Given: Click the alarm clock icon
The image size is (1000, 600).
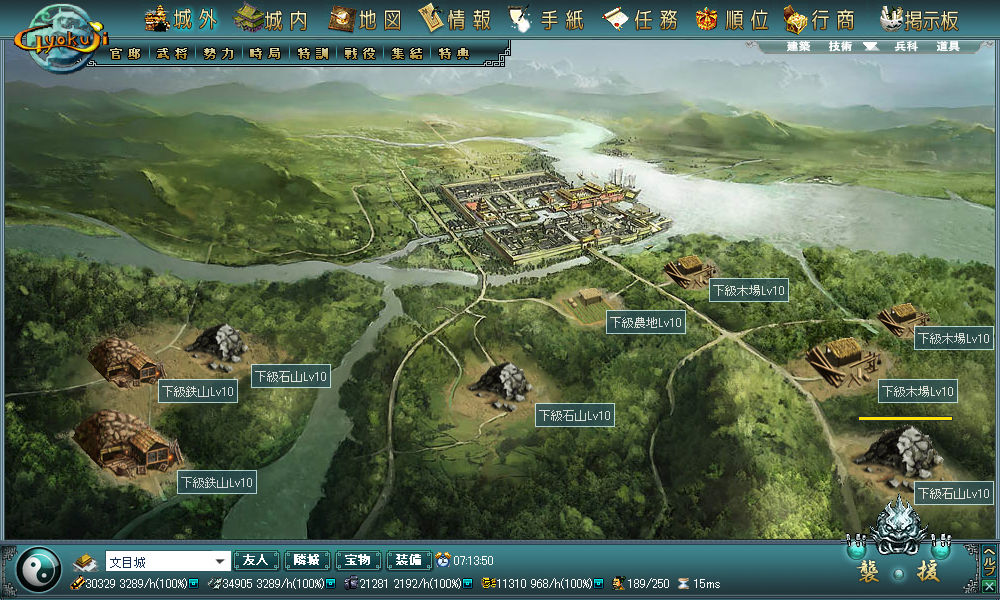Looking at the screenshot, I should coord(443,560).
